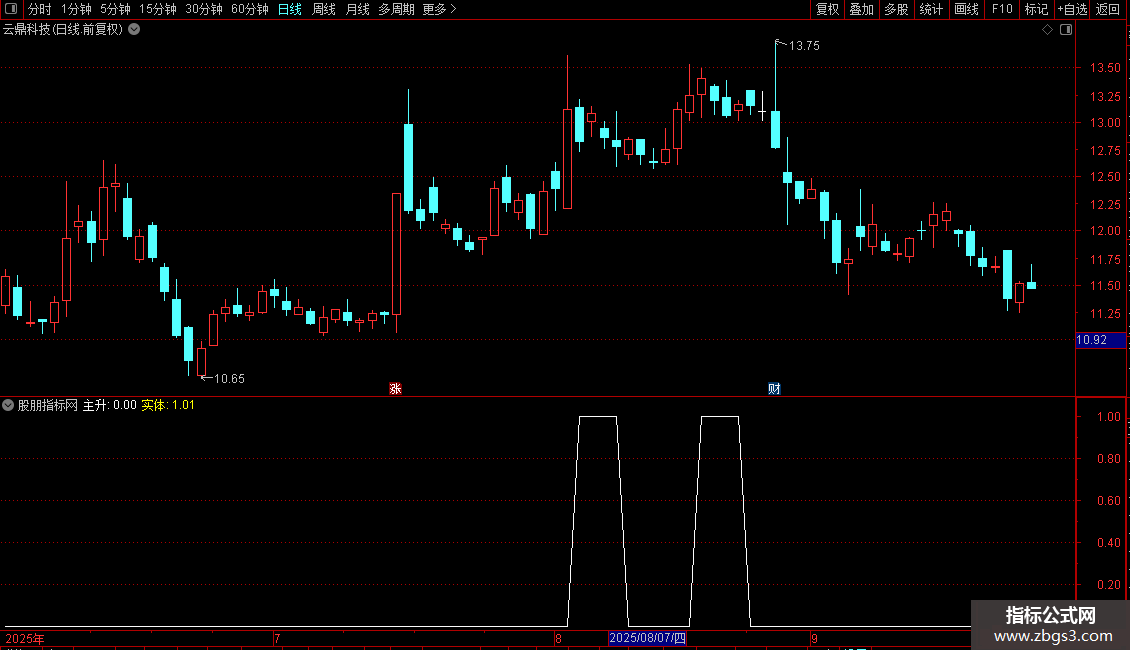Toggle the left sidebar panel icon
Screen dimensions: 1130x650
tap(11, 9)
